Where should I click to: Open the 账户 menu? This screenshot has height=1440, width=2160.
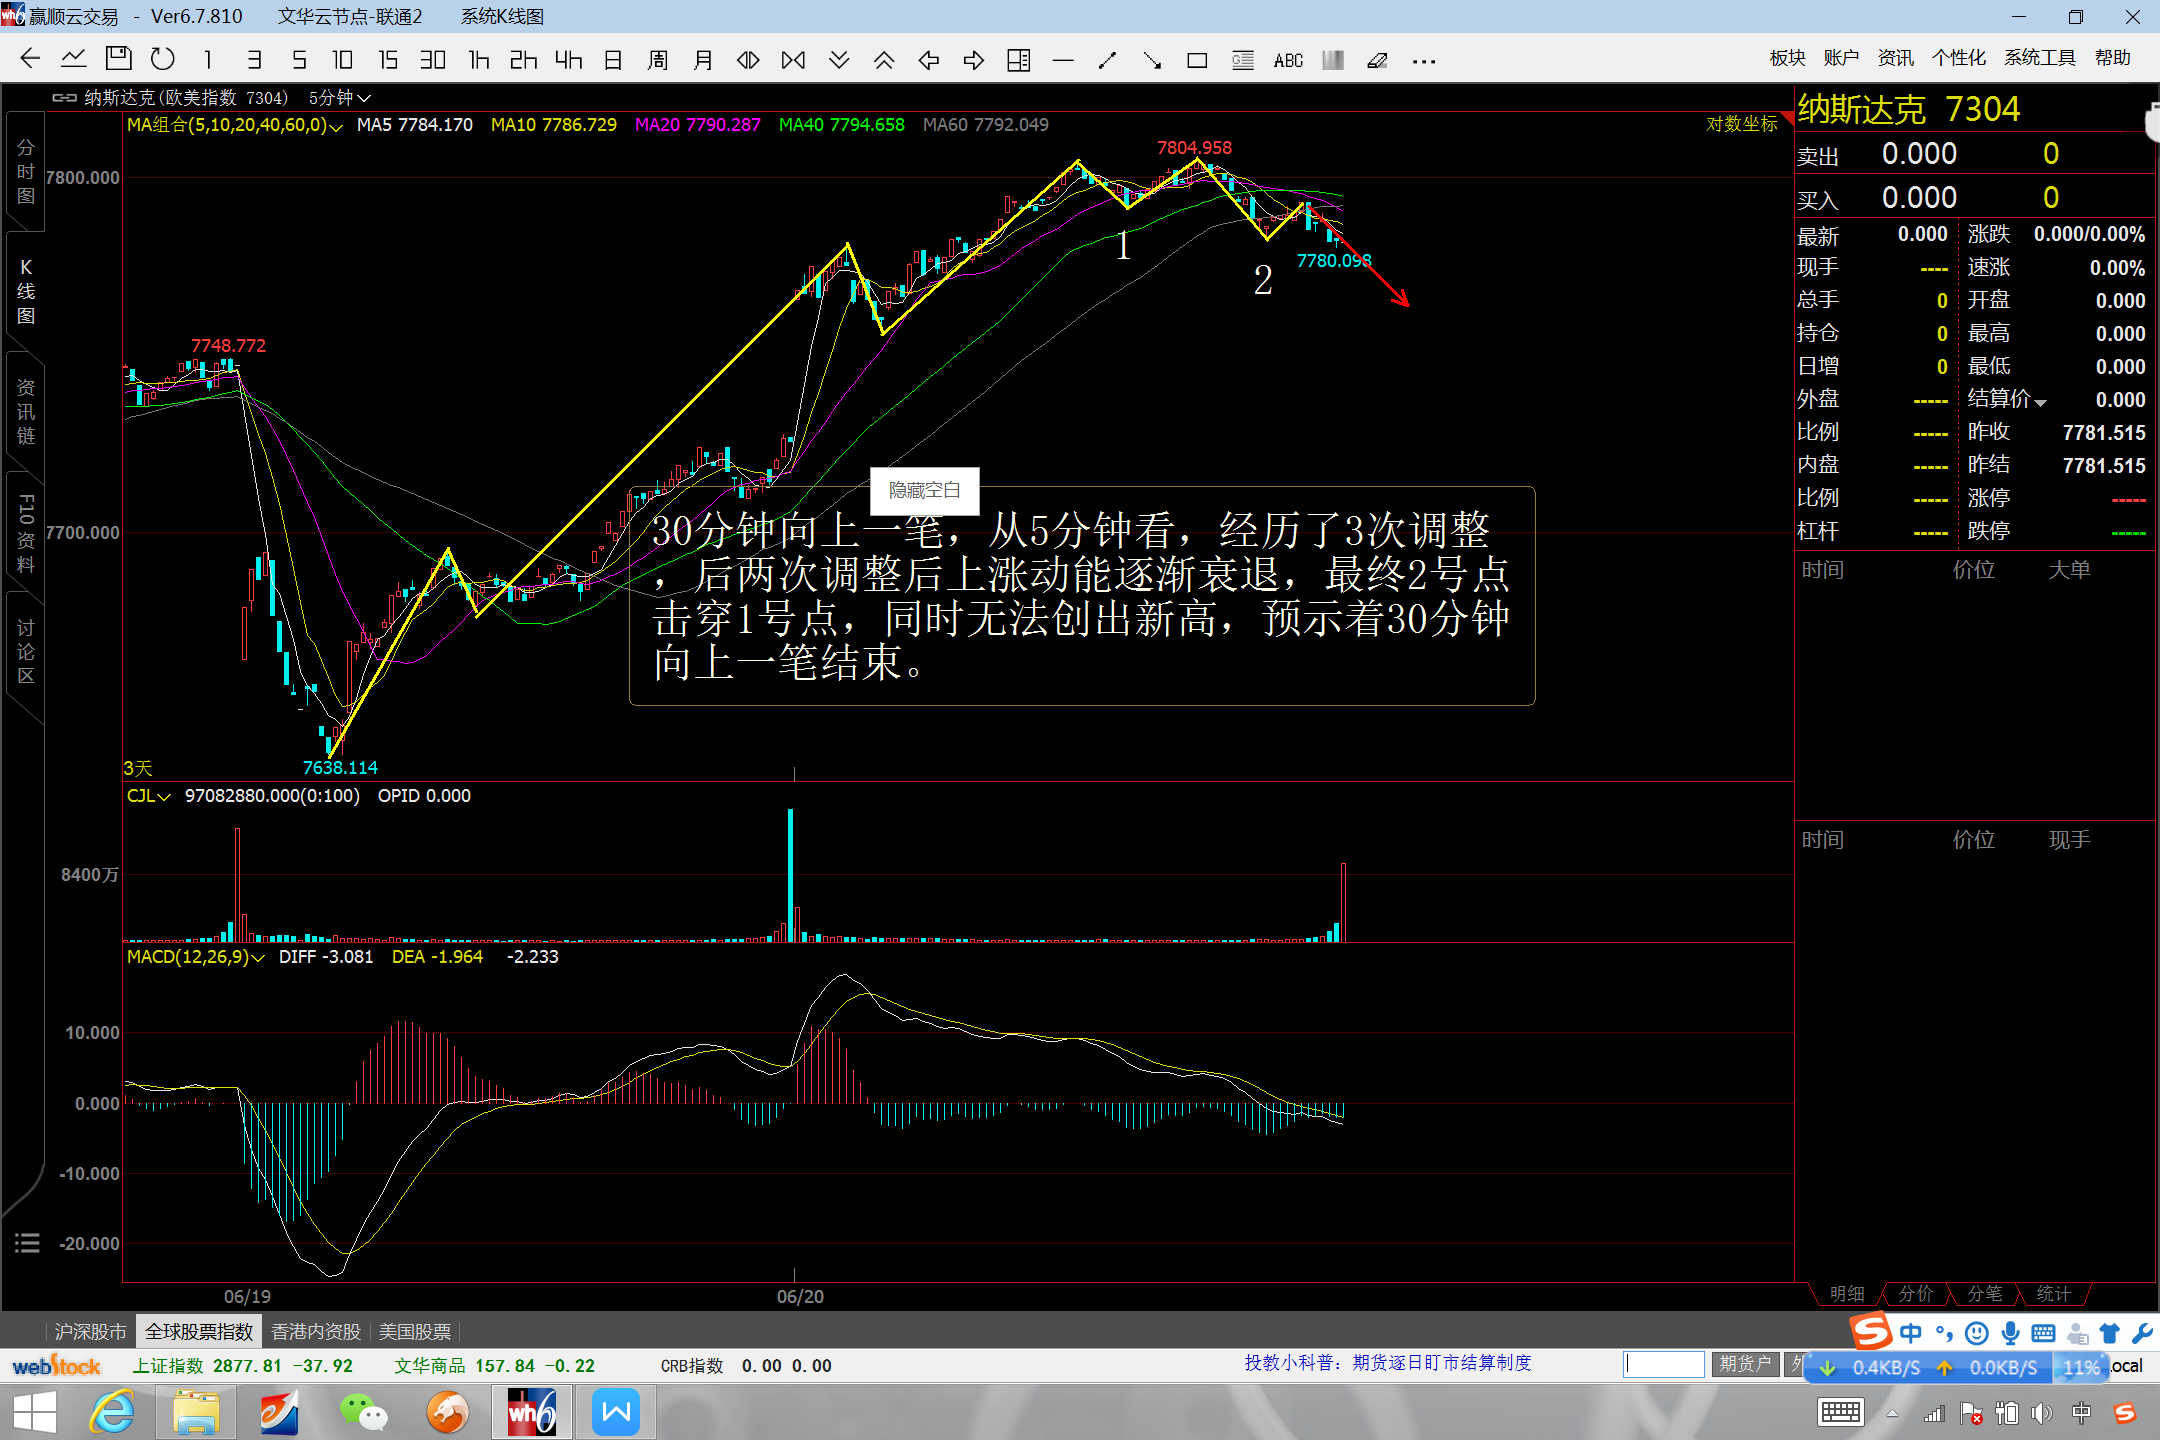1841,58
